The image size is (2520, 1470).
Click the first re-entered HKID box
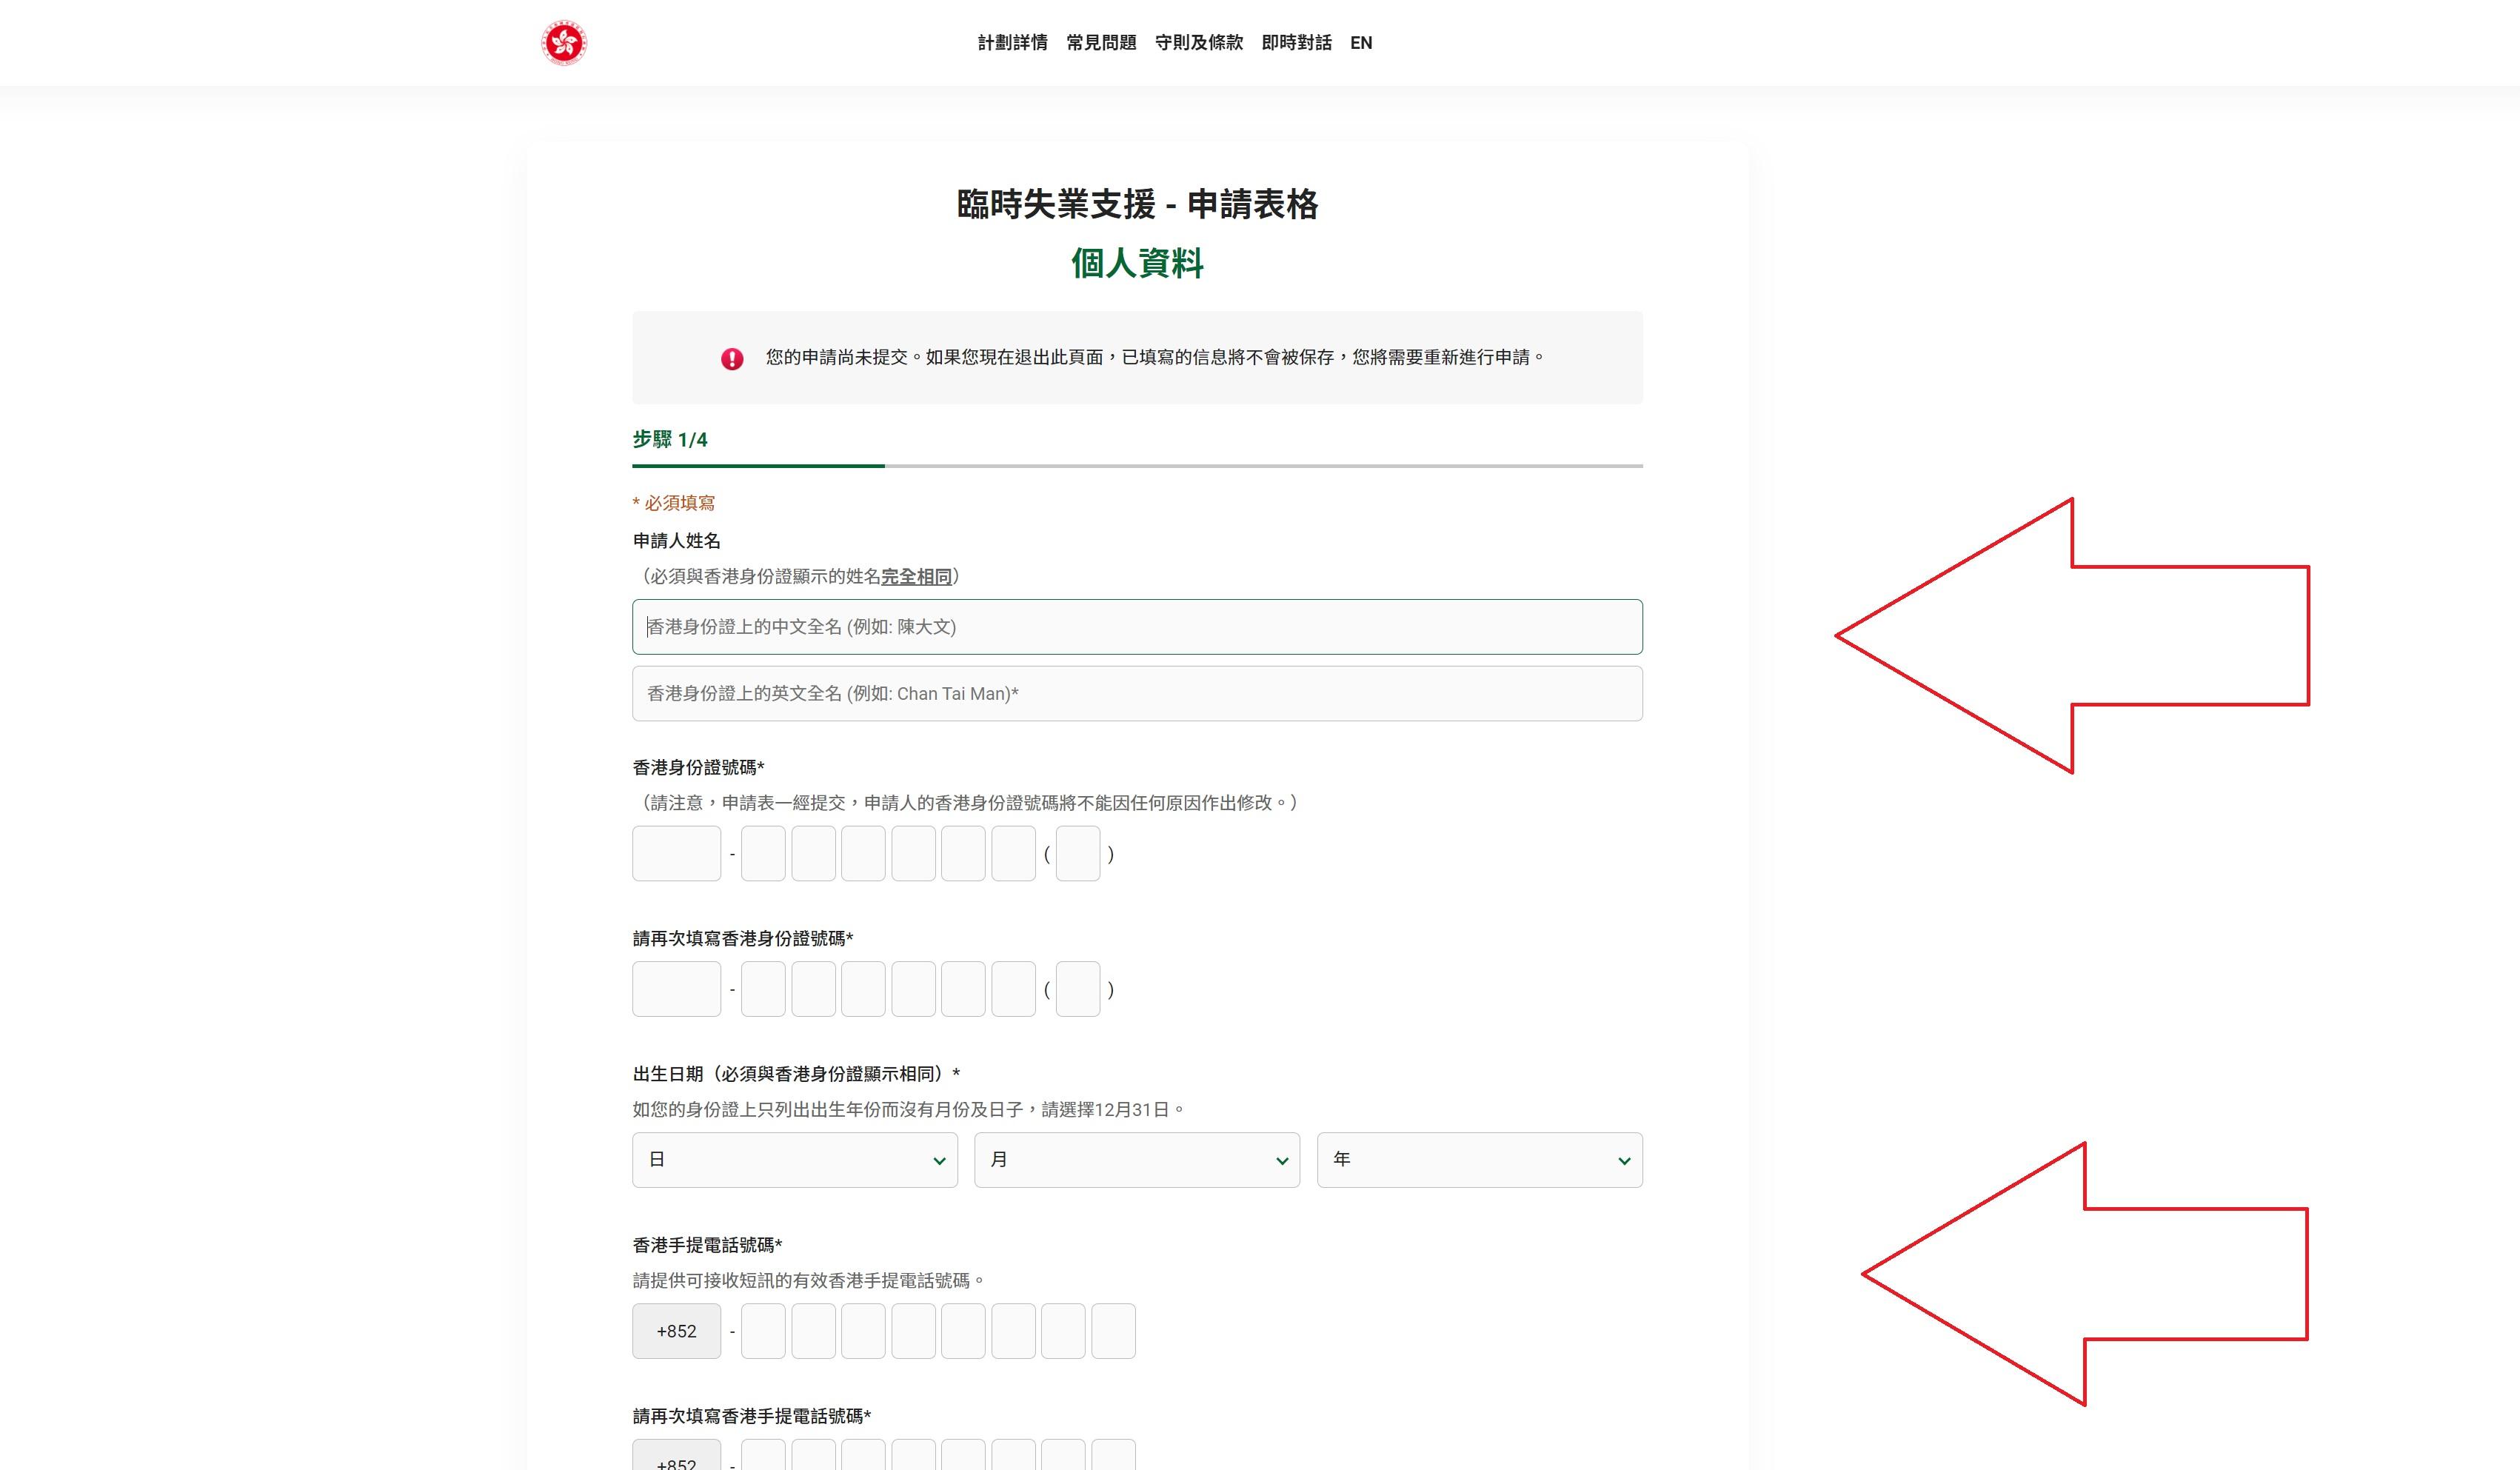click(x=676, y=988)
